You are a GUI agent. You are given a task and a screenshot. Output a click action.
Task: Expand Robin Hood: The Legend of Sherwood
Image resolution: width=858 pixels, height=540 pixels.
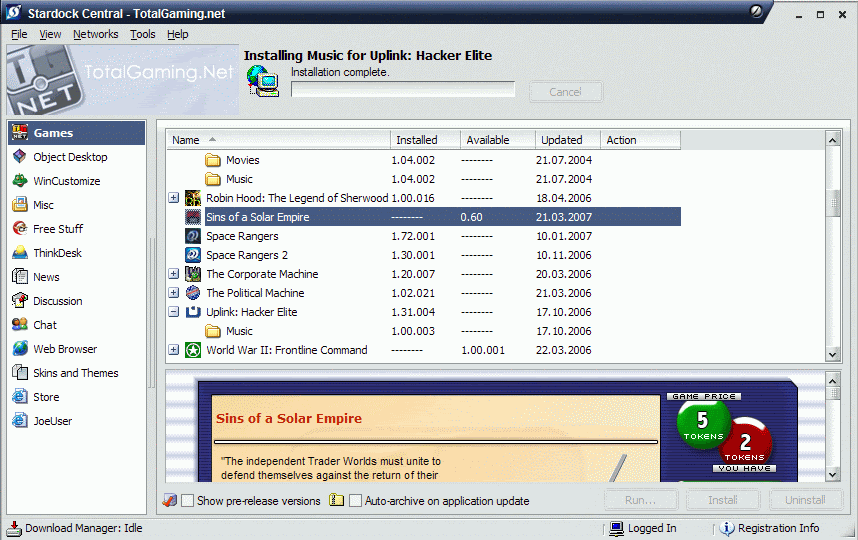pyautogui.click(x=173, y=198)
